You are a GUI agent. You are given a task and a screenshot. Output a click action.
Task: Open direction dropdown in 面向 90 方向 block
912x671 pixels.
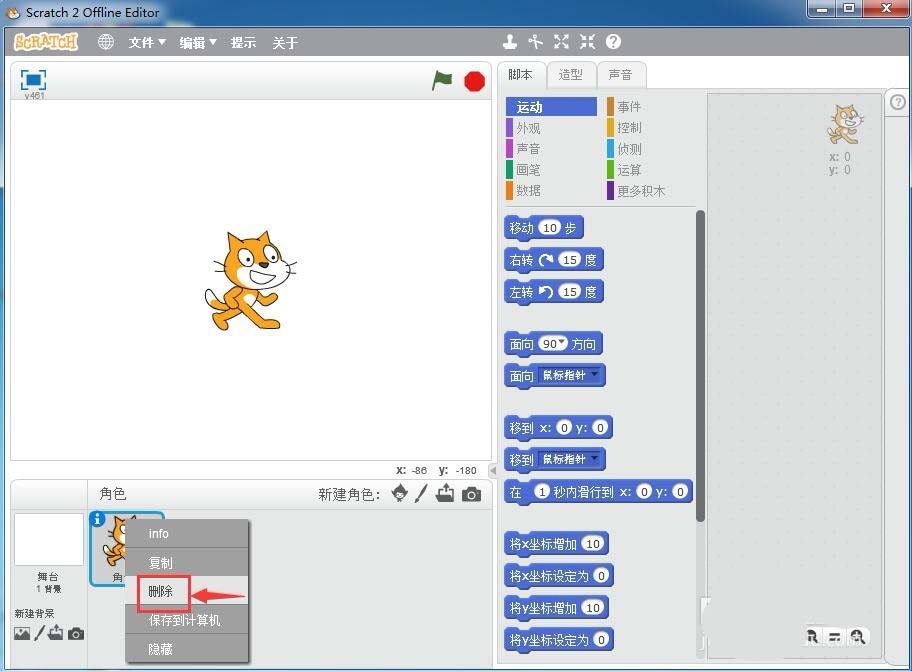[562, 342]
